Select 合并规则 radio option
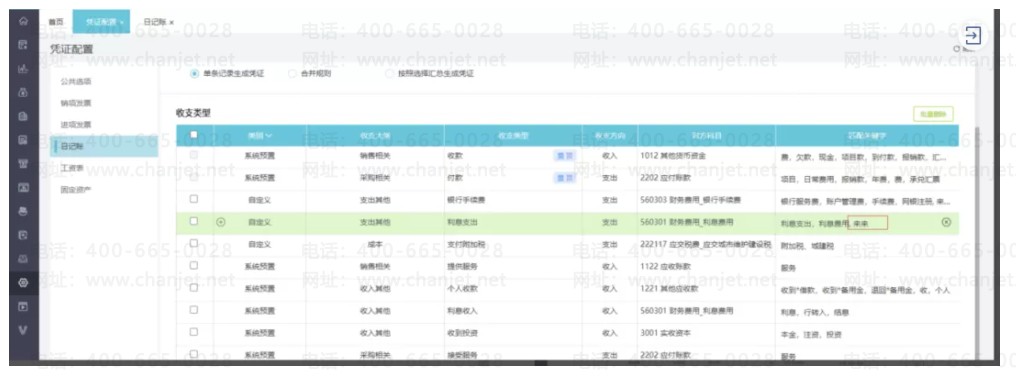Screen dimensions: 1016x379 [x=292, y=74]
